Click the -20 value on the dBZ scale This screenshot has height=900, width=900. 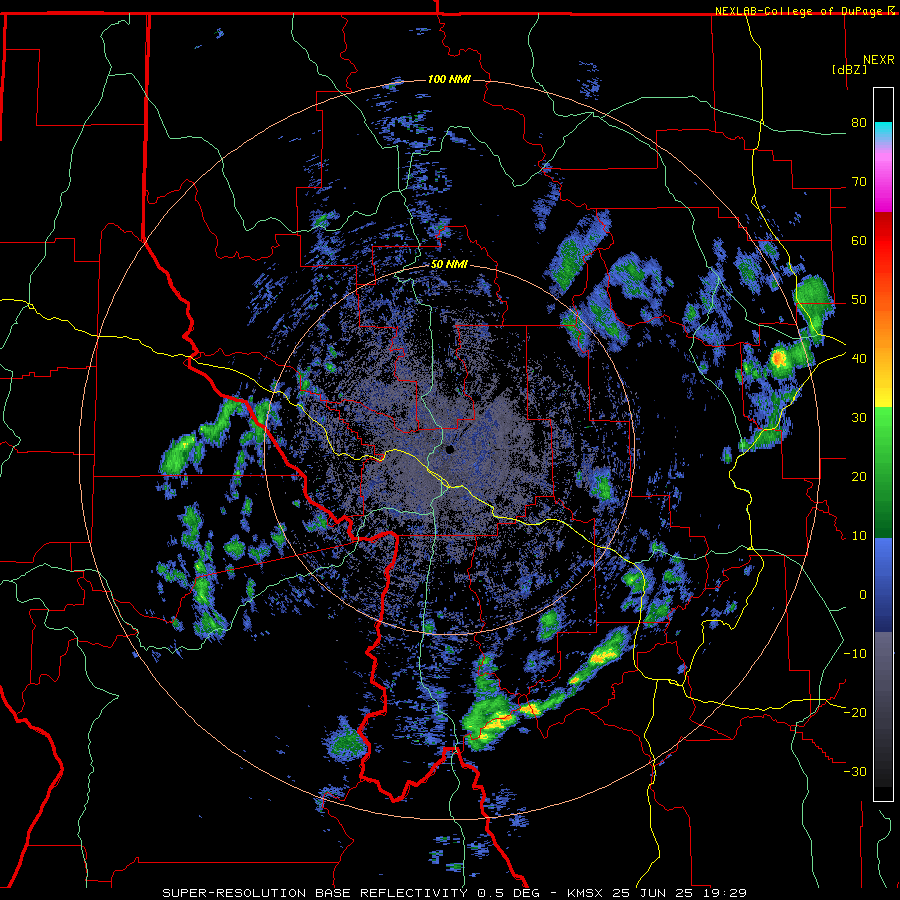855,712
